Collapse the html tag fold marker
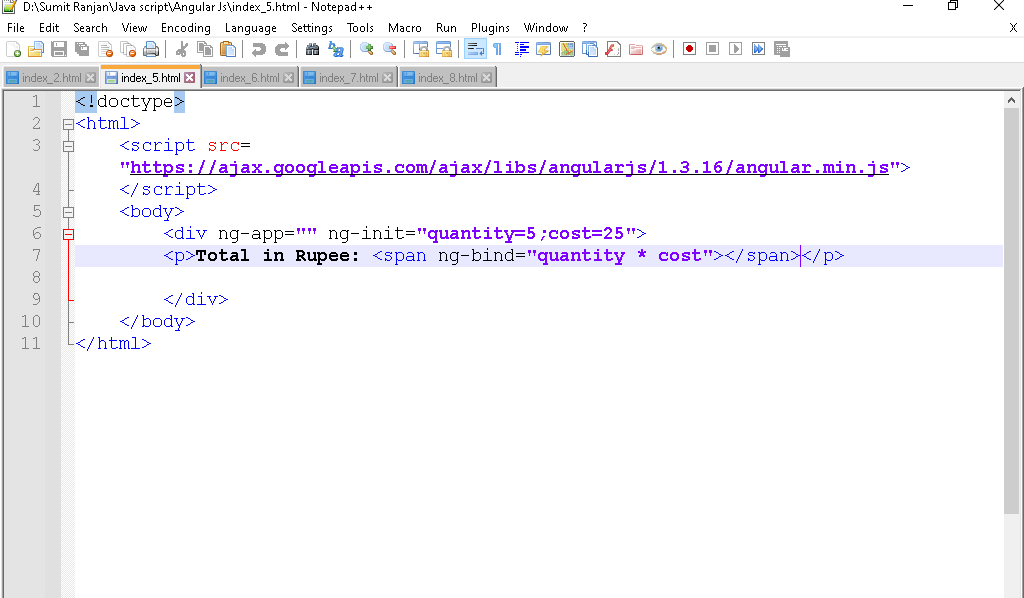The height and width of the screenshot is (598, 1024). click(68, 124)
